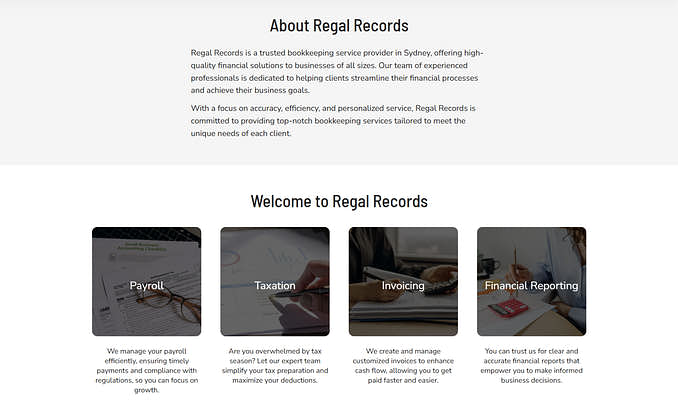Image resolution: width=678 pixels, height=410 pixels.
Task: Click the Invoicing label on the card
Action: (403, 286)
